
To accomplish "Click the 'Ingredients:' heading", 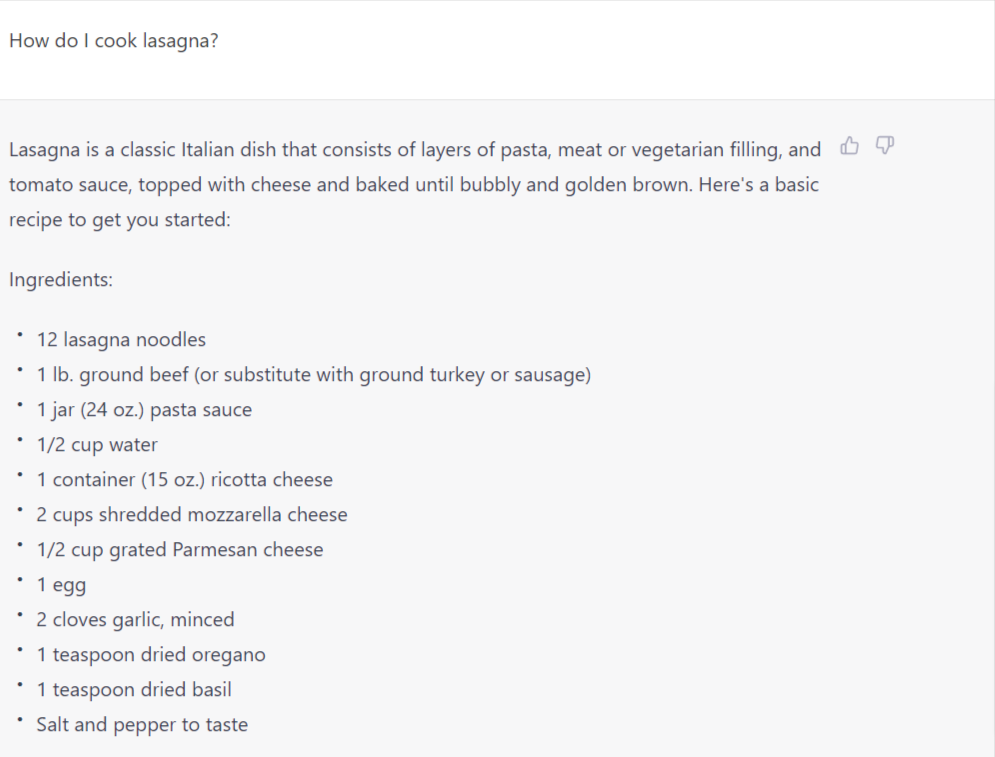I will point(61,280).
